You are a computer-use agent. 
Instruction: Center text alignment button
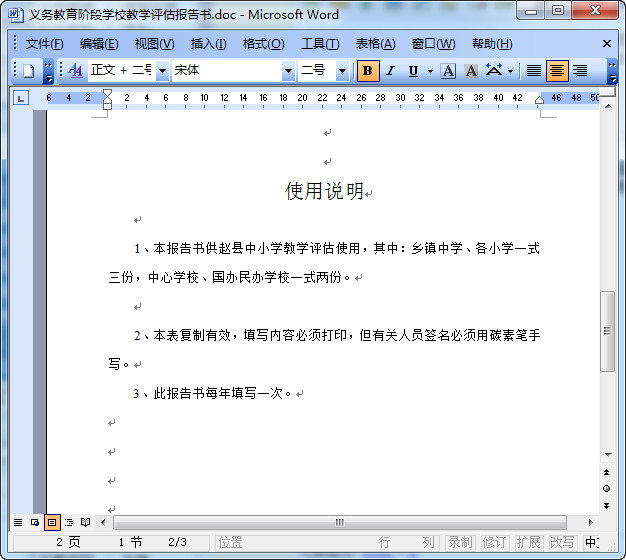[557, 71]
